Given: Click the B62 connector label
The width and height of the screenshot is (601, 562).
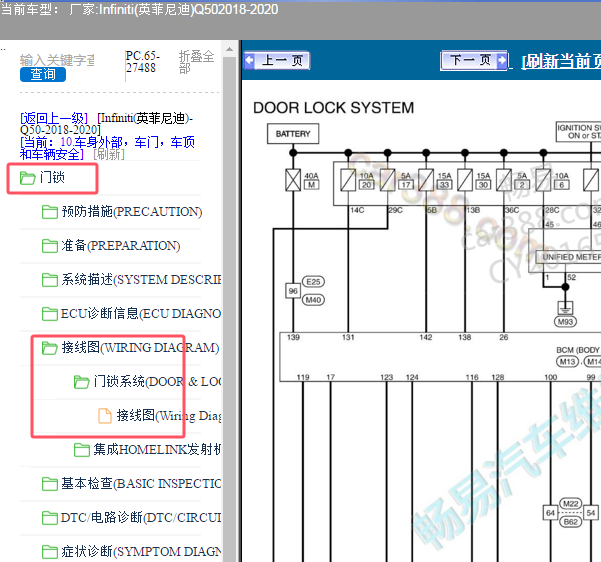Looking at the screenshot, I should 571,522.
